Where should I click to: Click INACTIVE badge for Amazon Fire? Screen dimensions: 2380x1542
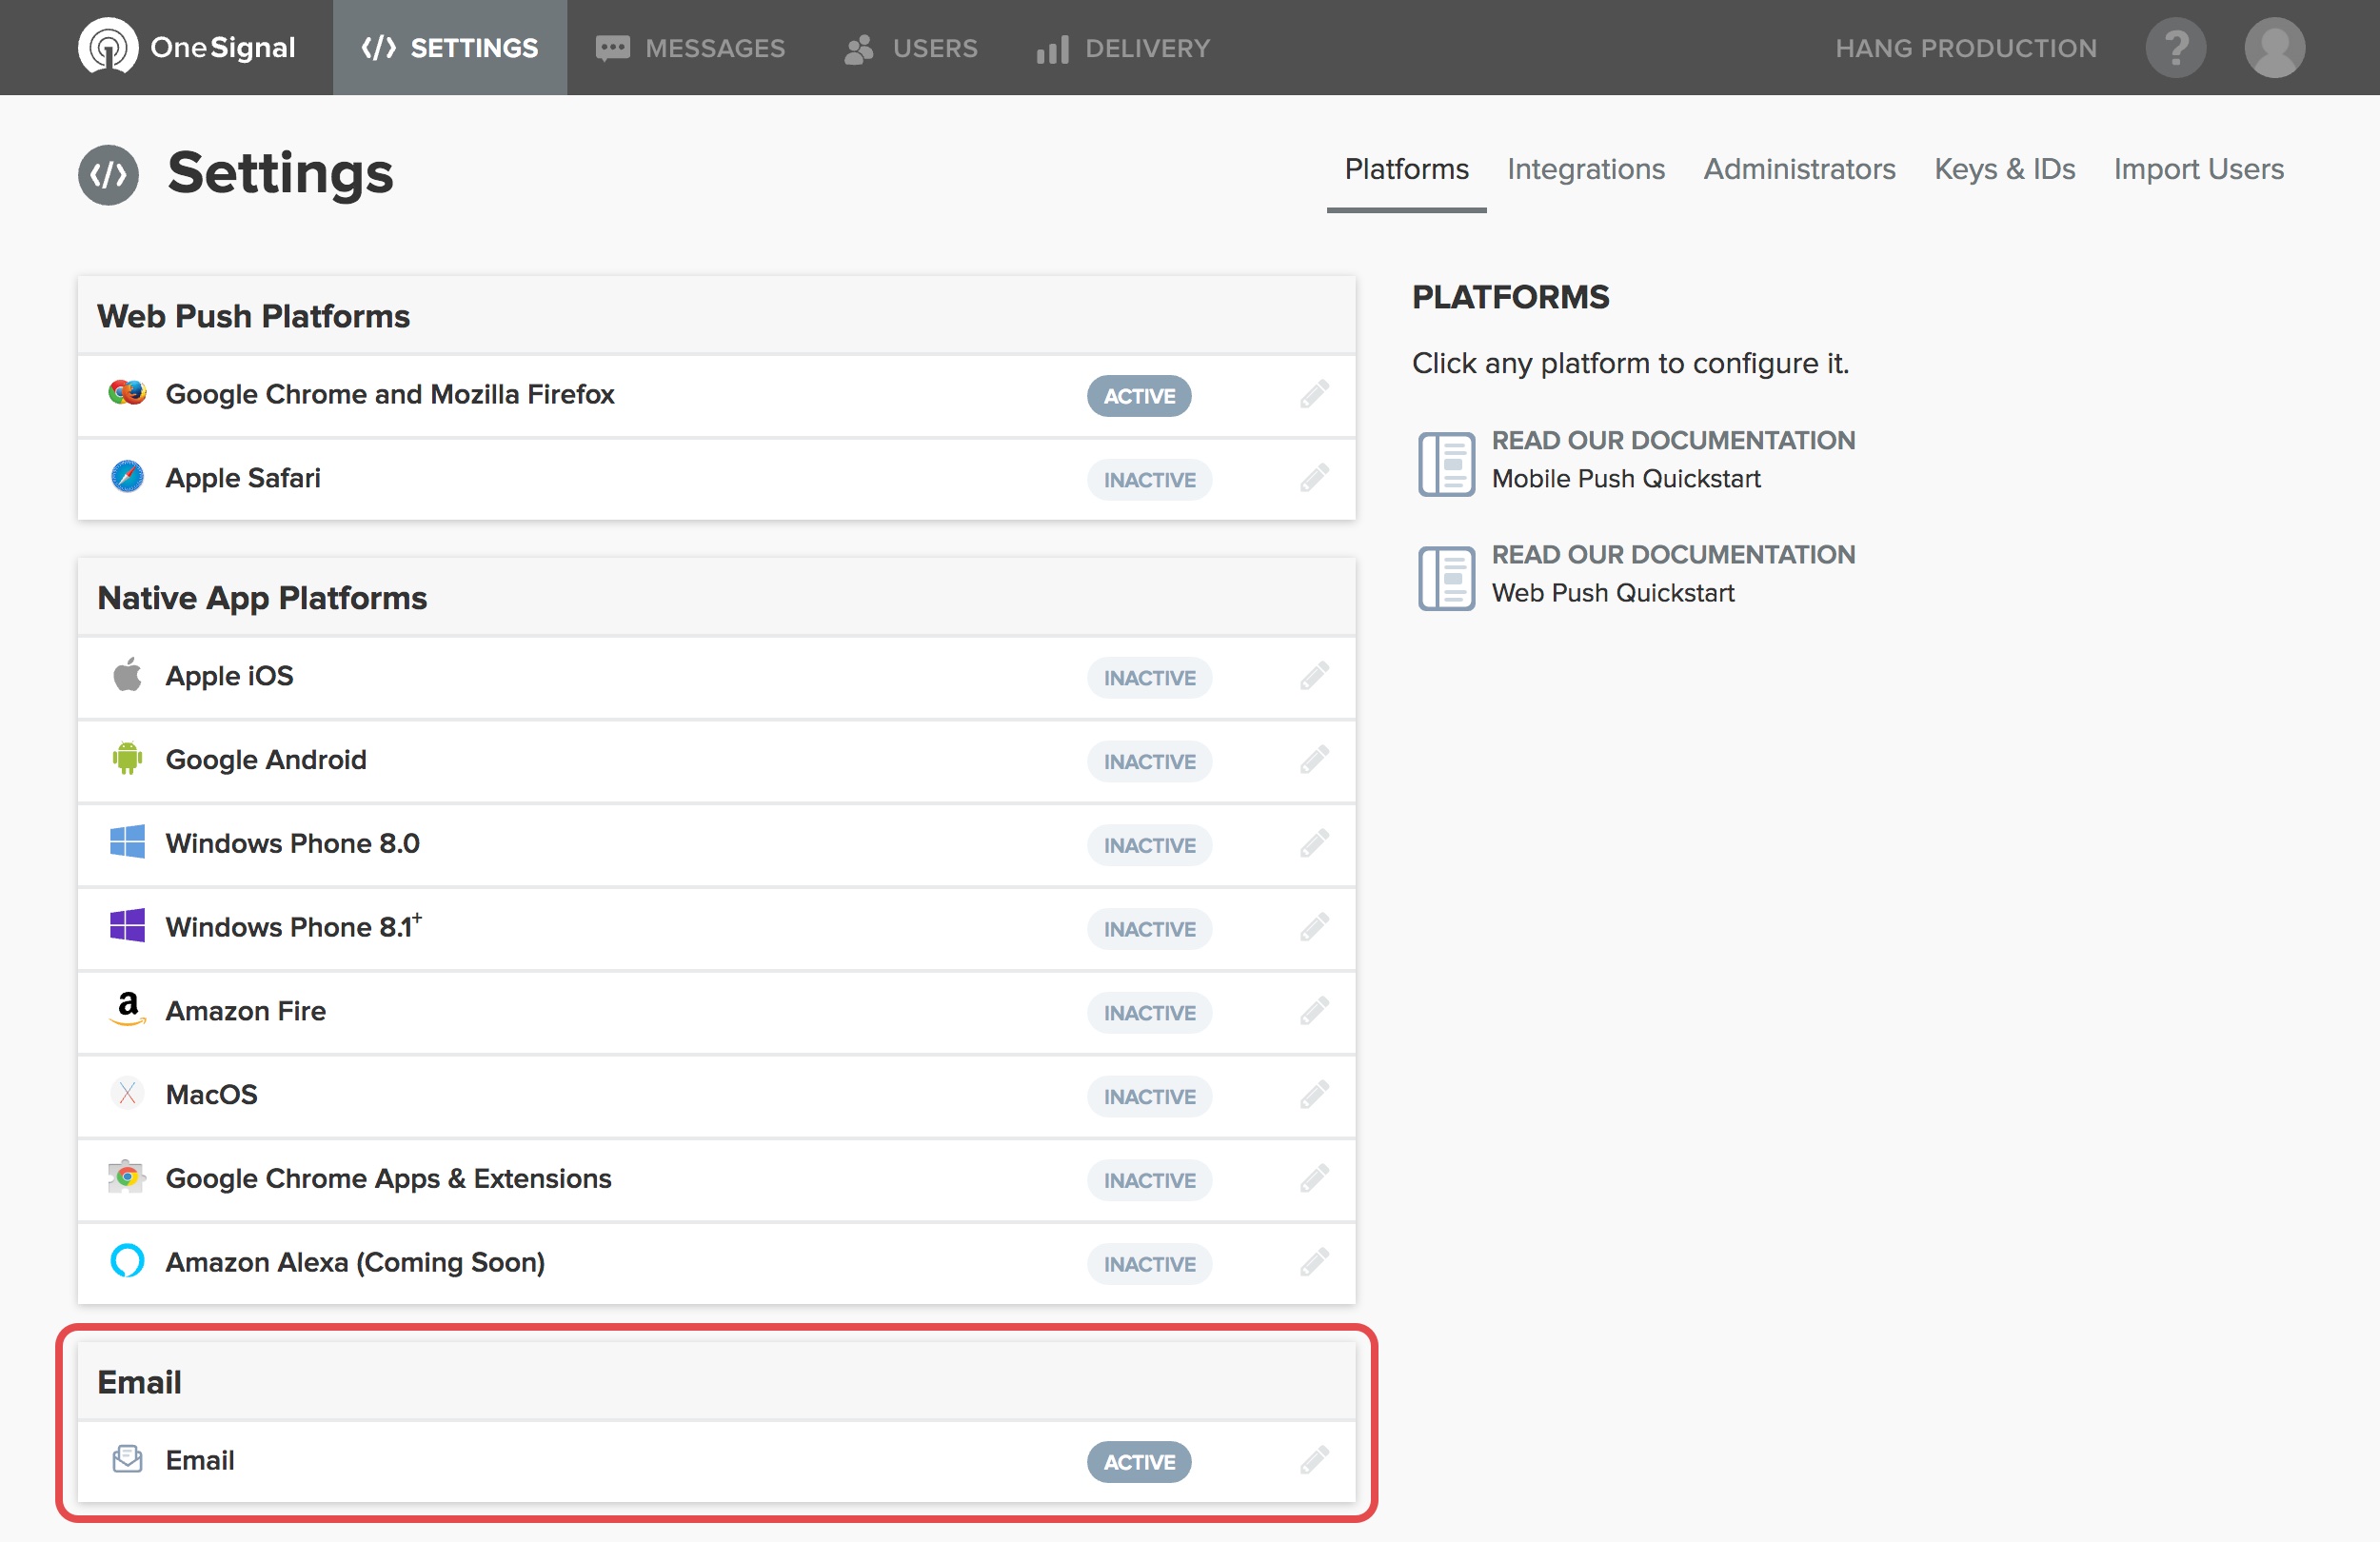[1149, 1013]
